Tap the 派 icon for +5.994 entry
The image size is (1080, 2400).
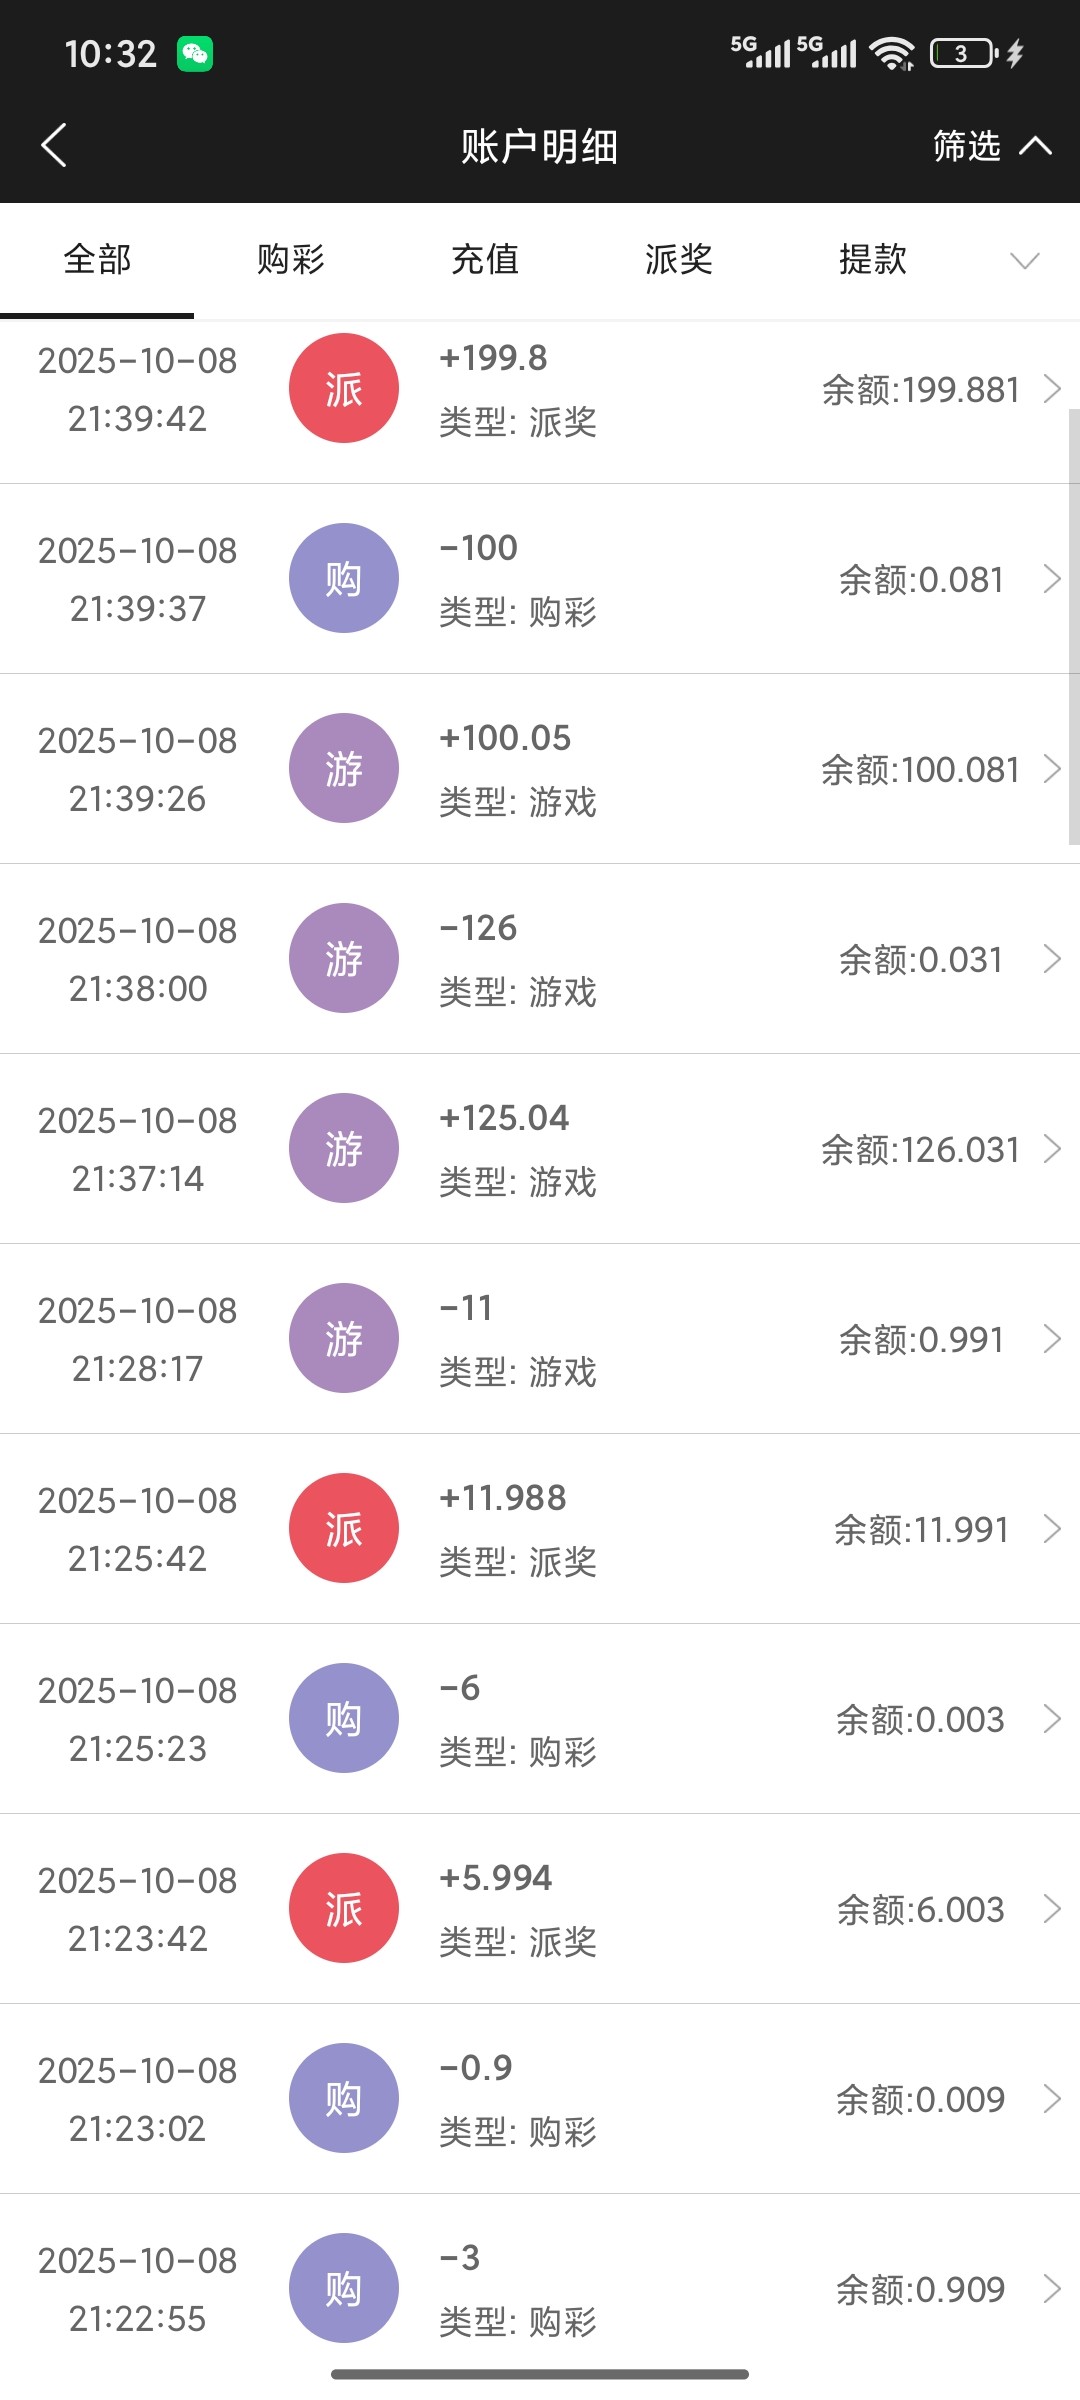coord(343,1908)
